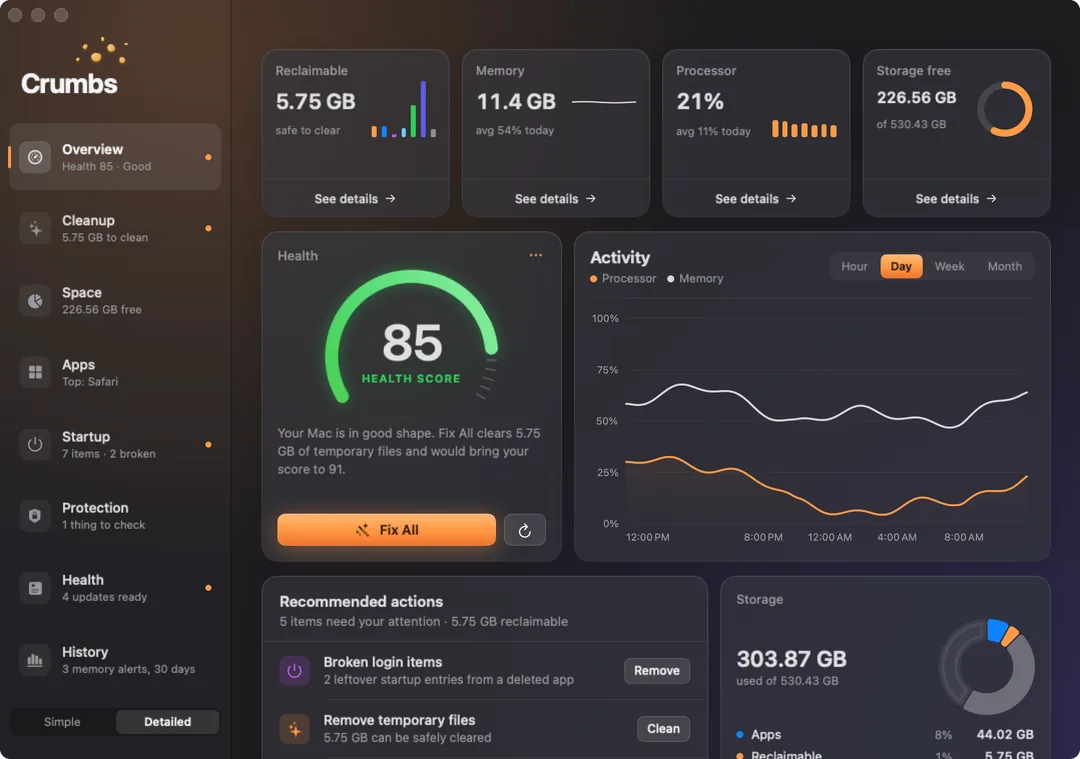This screenshot has height=759, width=1080.
Task: Click the orange alert dot on Startup item
Action: 208,445
